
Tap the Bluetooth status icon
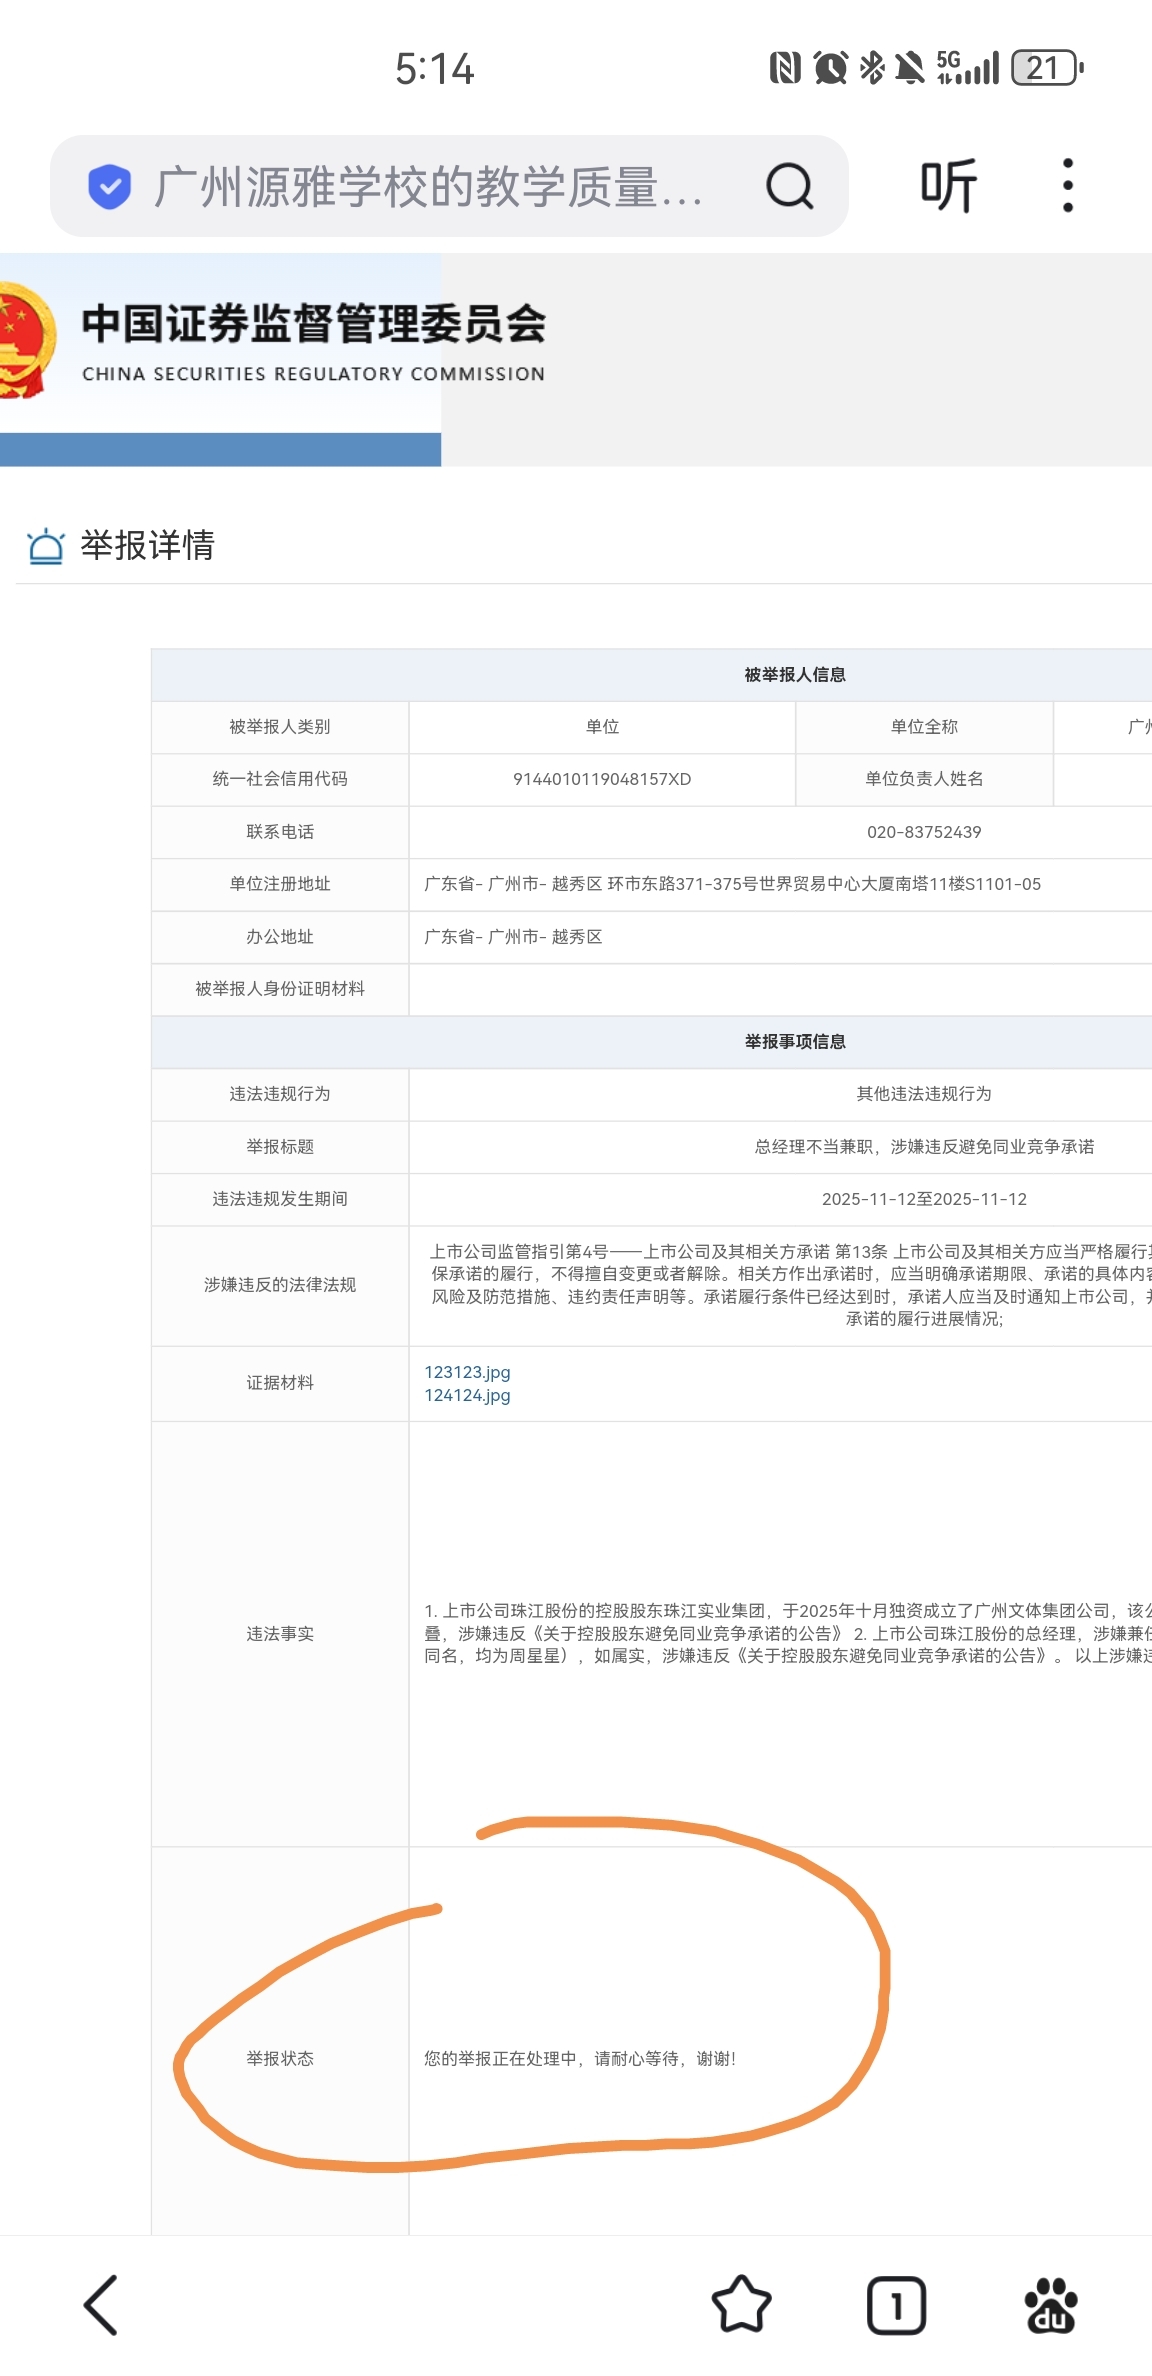(x=872, y=68)
